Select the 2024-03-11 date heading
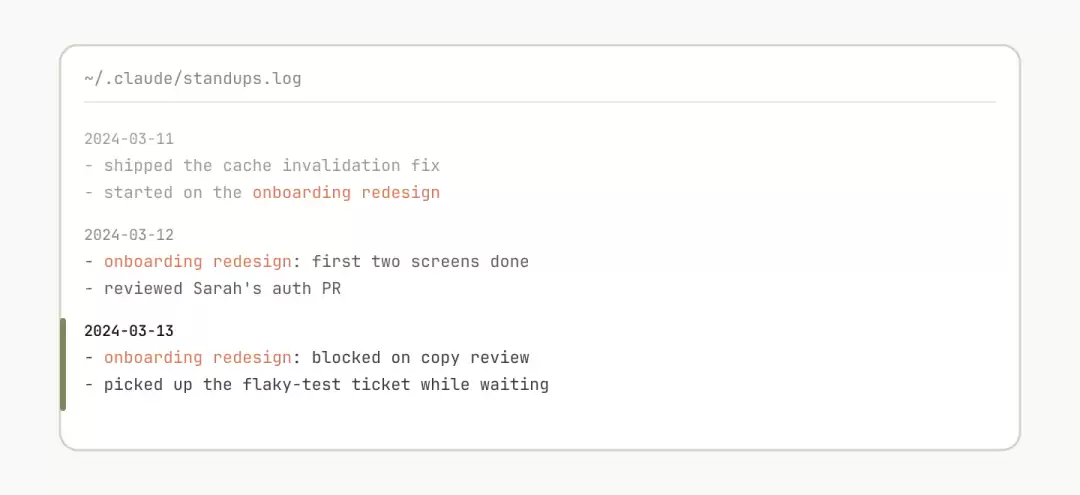The height and width of the screenshot is (495, 1080). click(x=129, y=139)
